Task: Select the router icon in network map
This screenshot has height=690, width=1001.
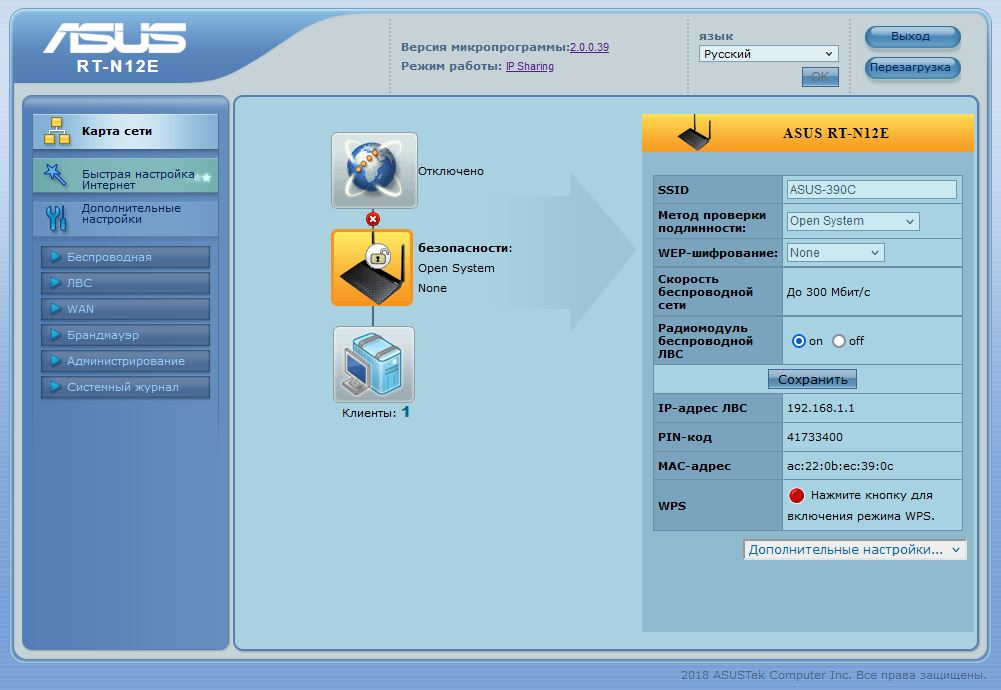Action: coord(372,267)
